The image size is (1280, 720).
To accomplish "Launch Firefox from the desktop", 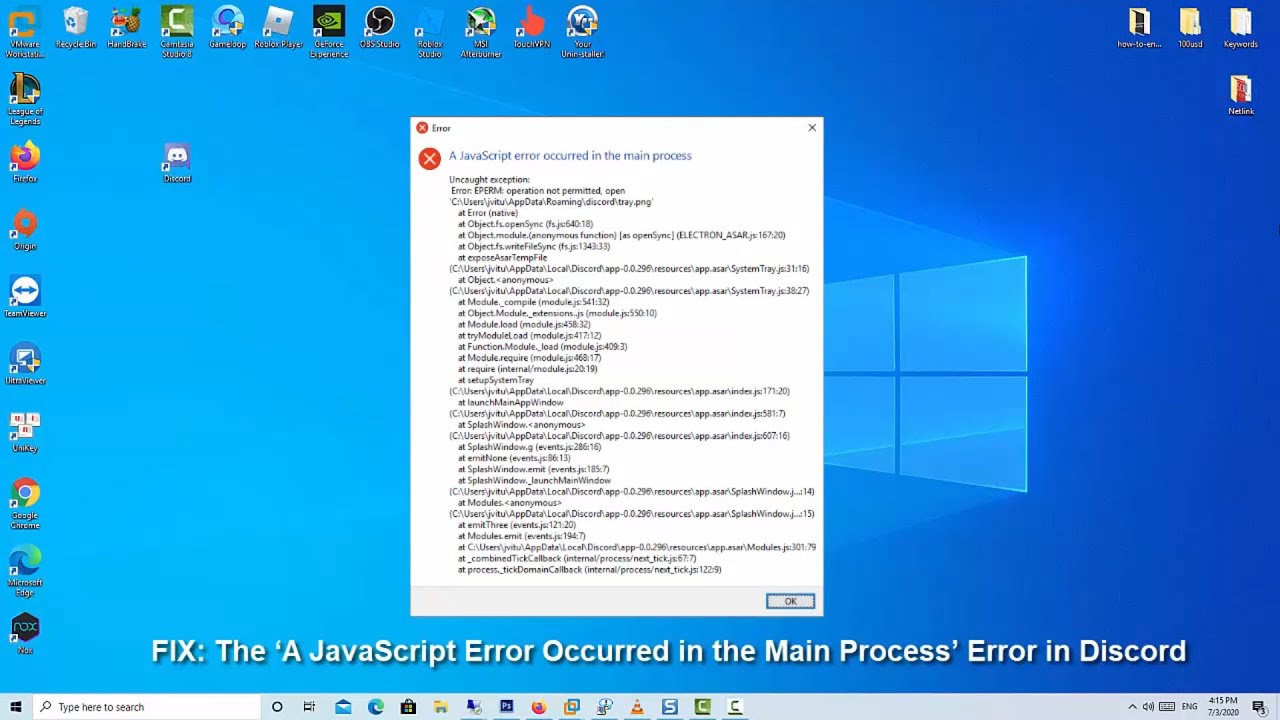I will pyautogui.click(x=25, y=162).
